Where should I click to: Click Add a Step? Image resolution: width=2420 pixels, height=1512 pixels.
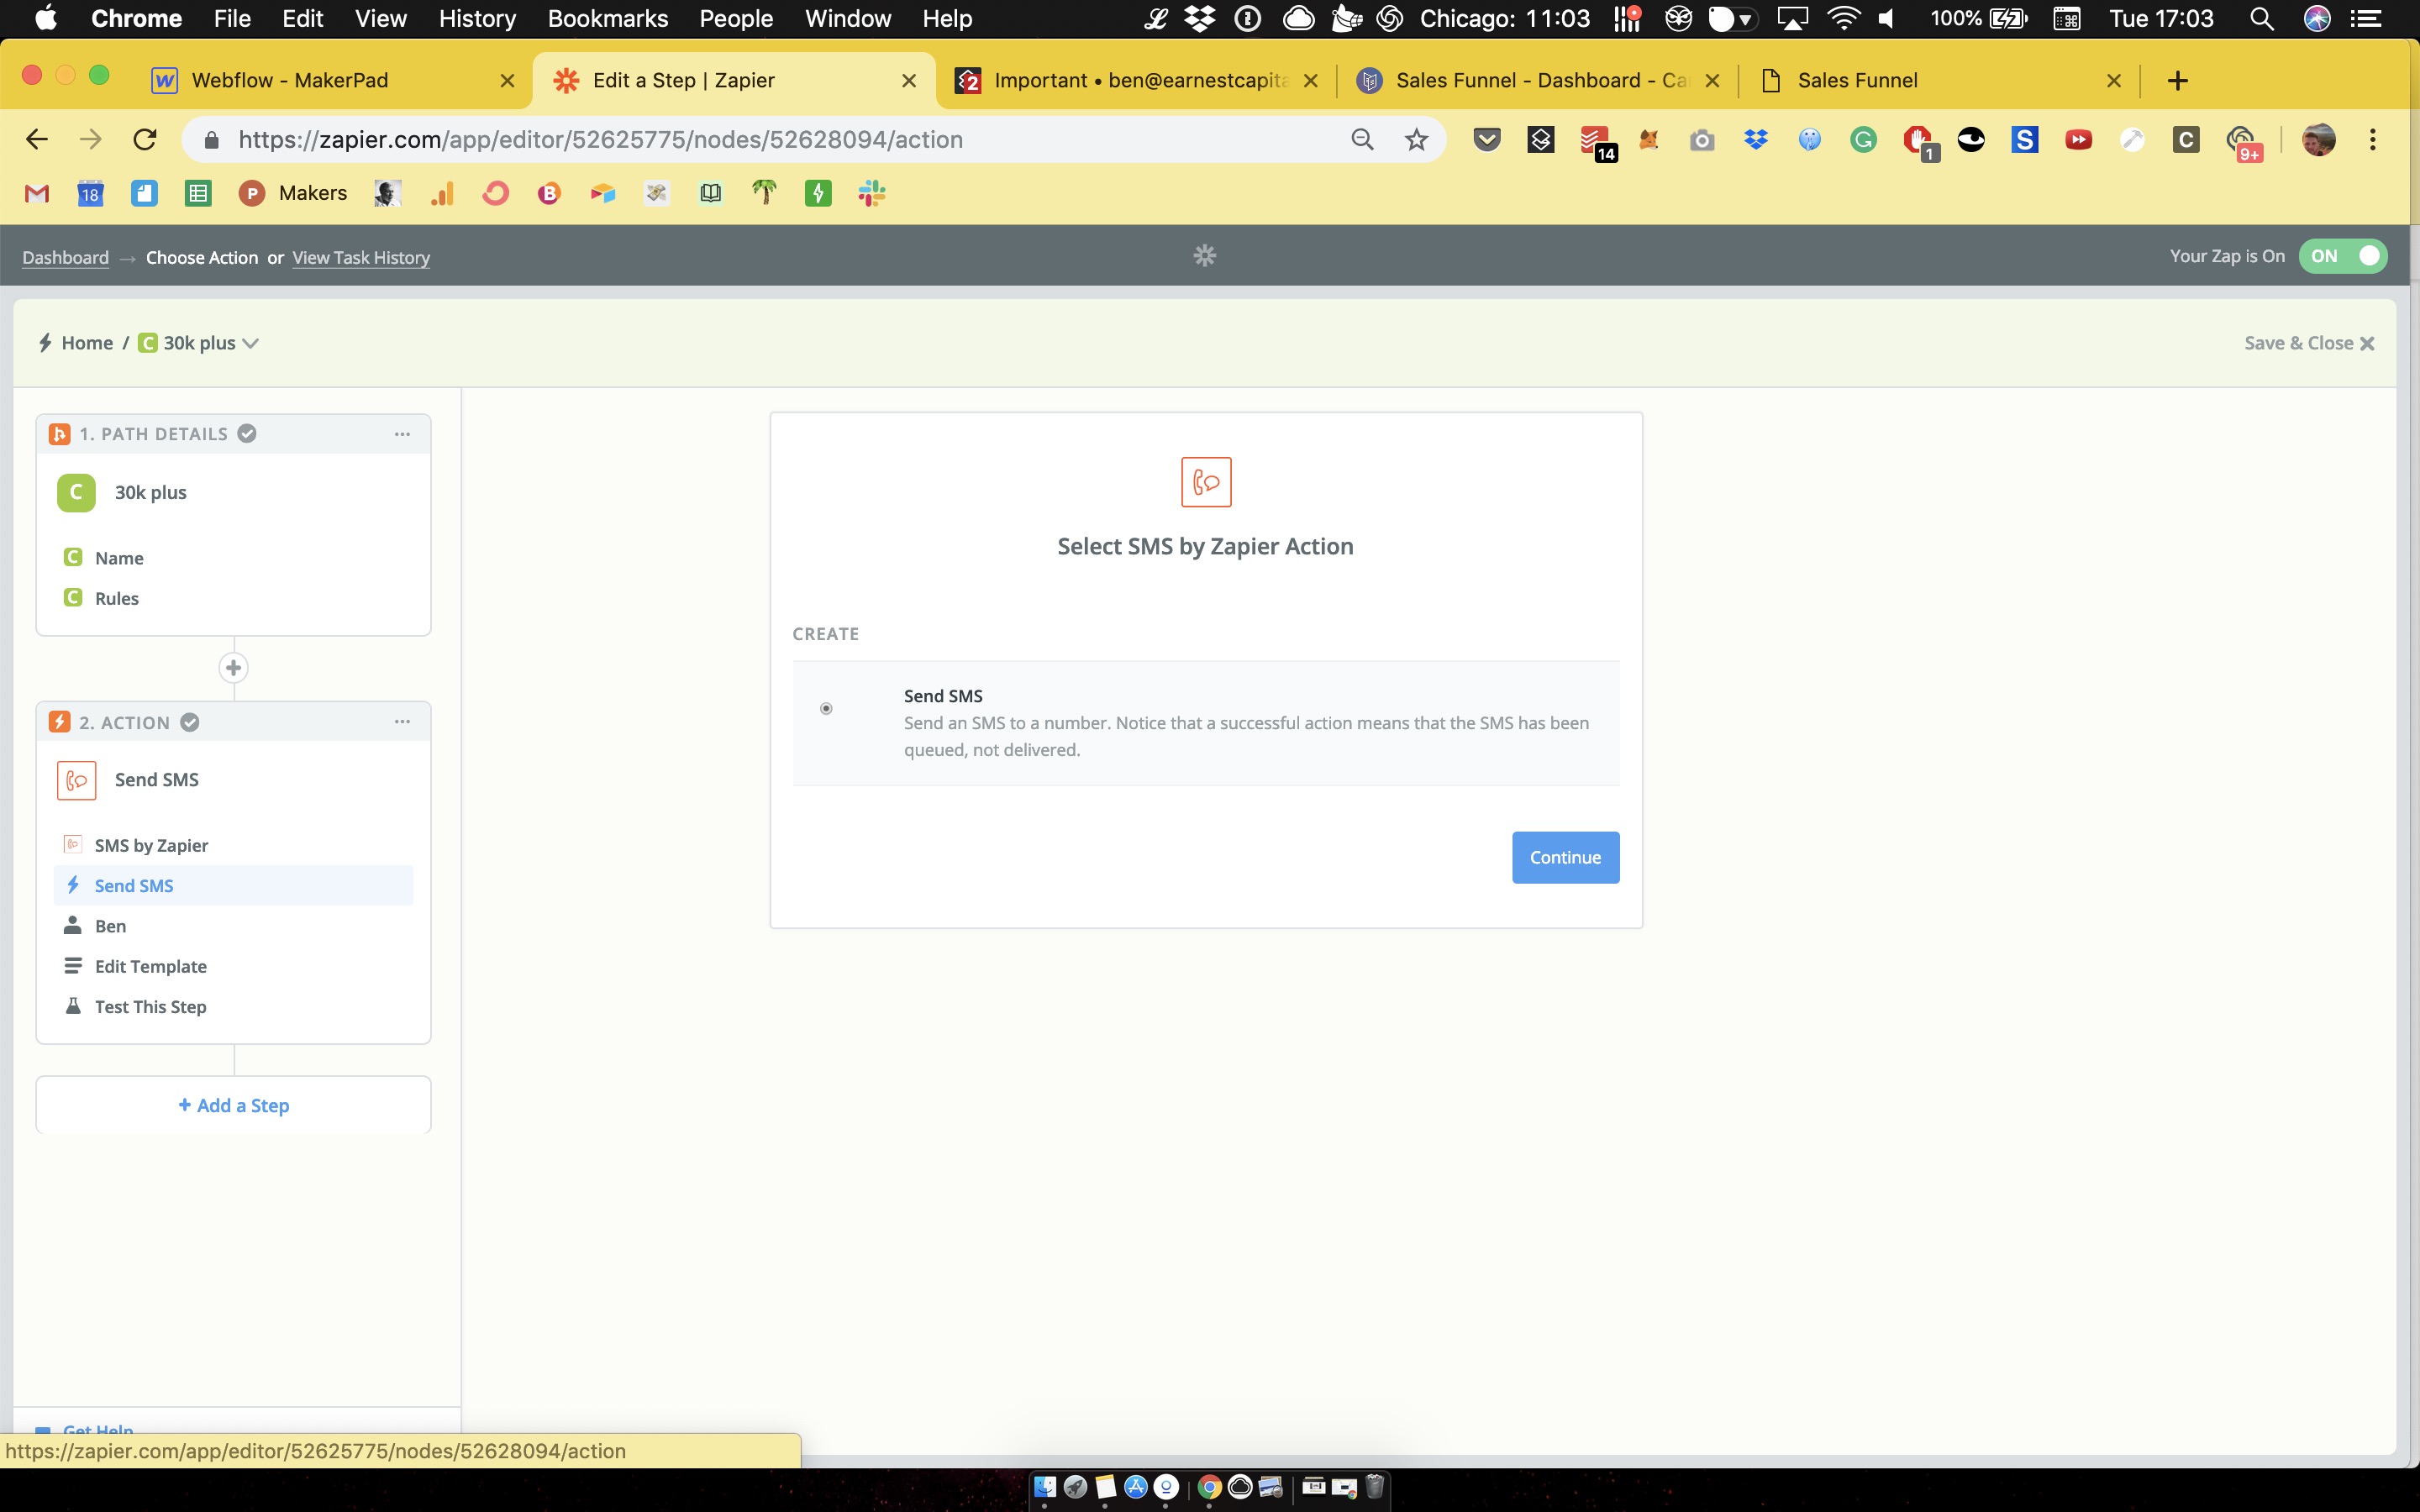[234, 1106]
